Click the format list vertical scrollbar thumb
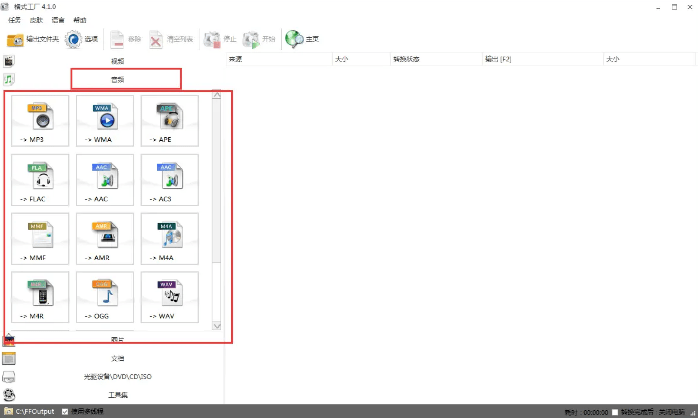Viewport: 698px width, 418px height. (216, 180)
